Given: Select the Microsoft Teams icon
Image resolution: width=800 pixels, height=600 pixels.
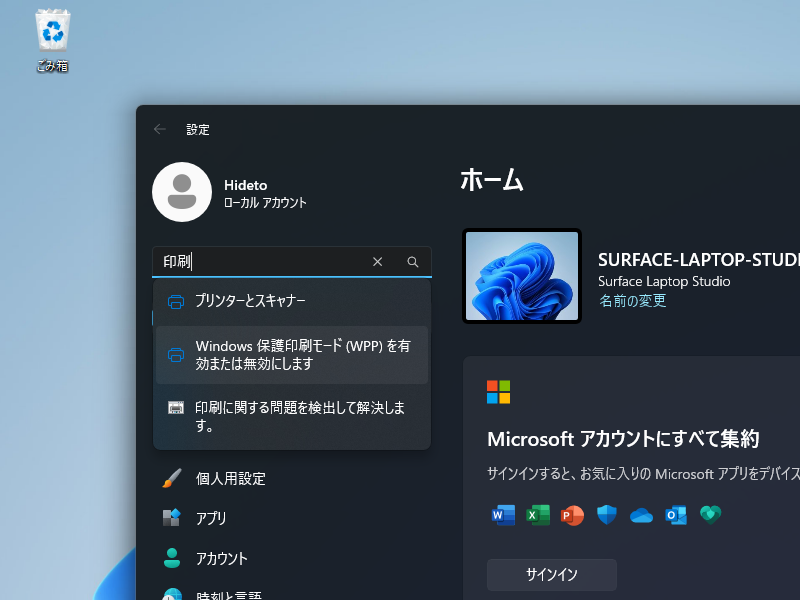Looking at the screenshot, I should coord(710,515).
